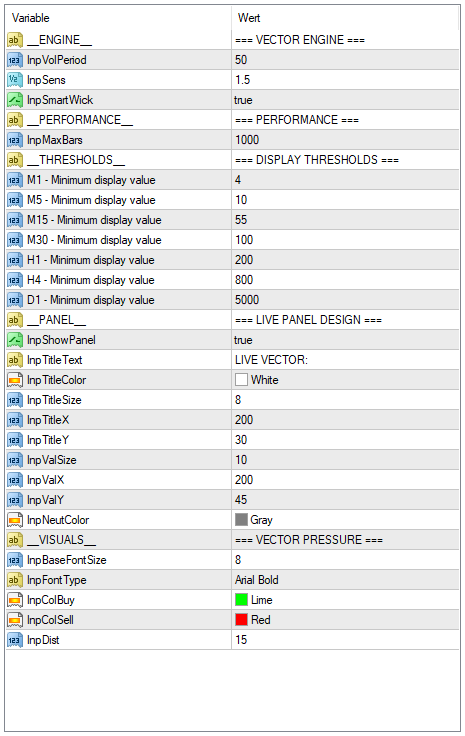Select the 'M30 - Minimum display value' row label
Screen dimensions: 465x736
click(94, 240)
